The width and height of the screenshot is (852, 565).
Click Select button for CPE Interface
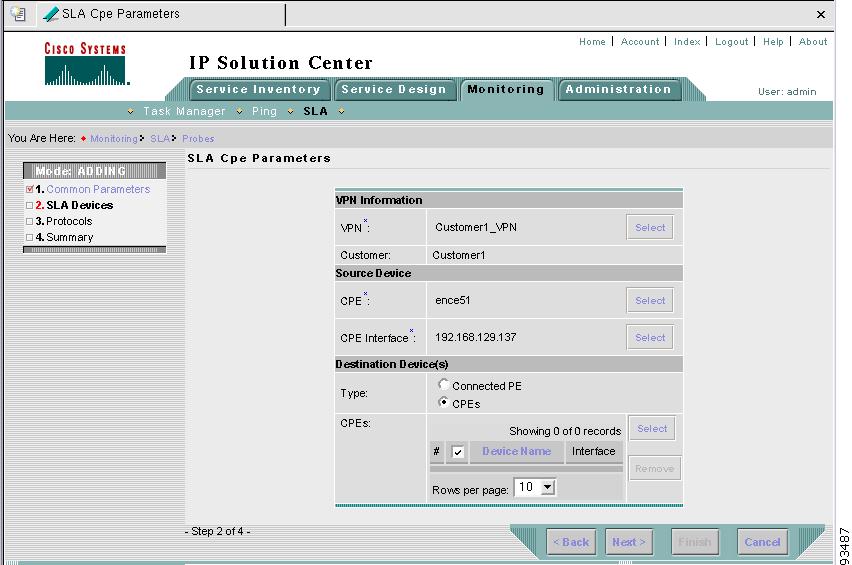(x=650, y=337)
